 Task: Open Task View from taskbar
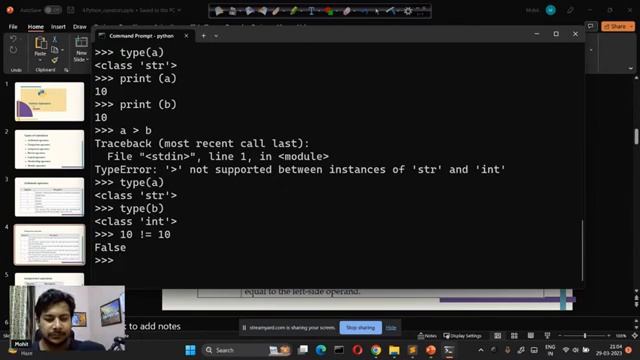tap(303, 350)
